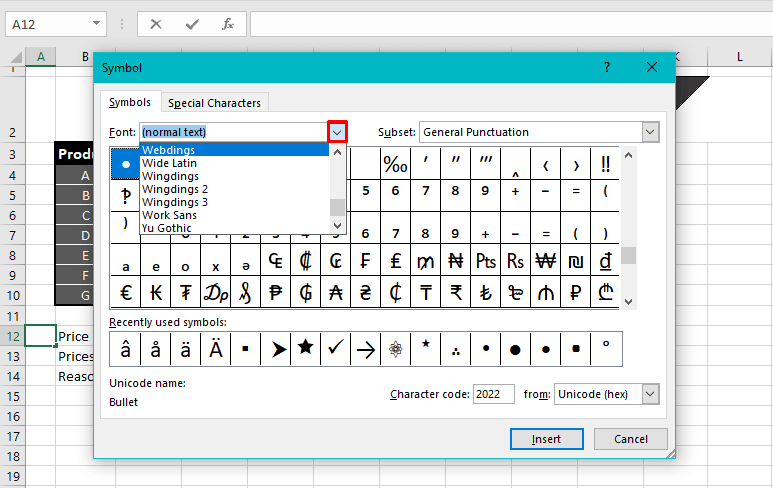Select the Dong currency symbol

pos(605,260)
